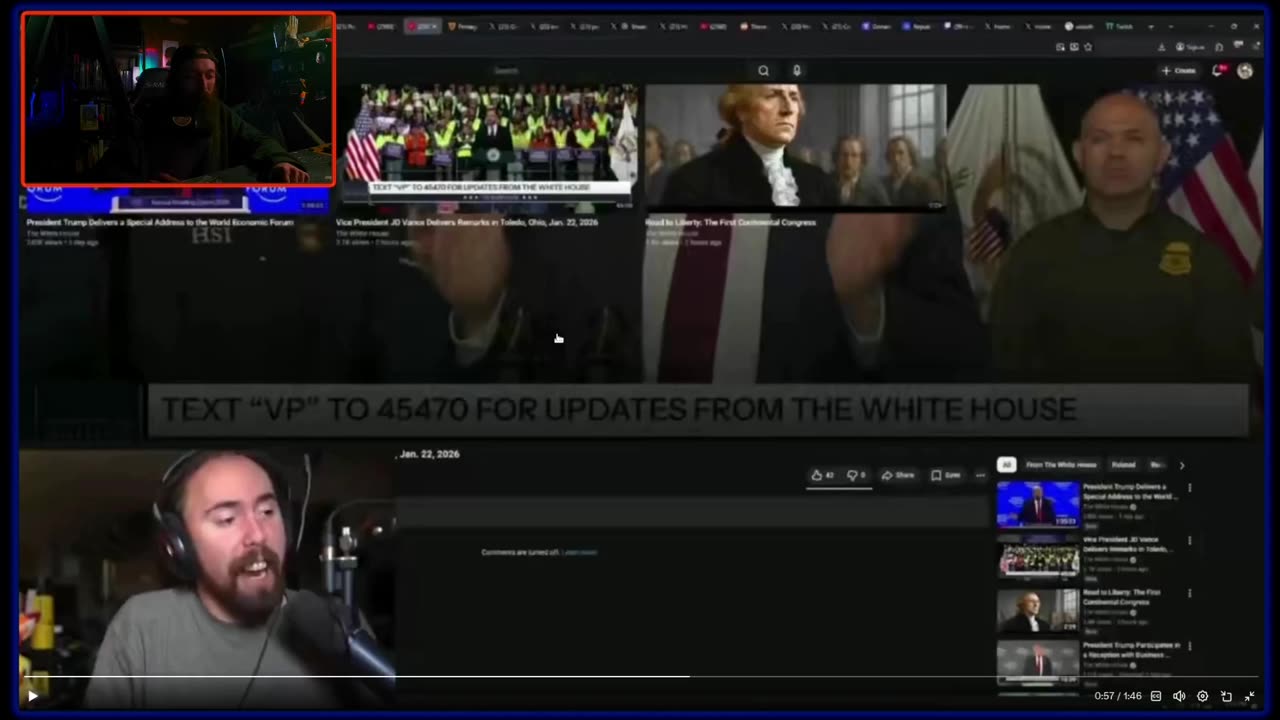Start voice search with the microphone icon
Viewport: 1280px width, 720px height.
pos(796,71)
